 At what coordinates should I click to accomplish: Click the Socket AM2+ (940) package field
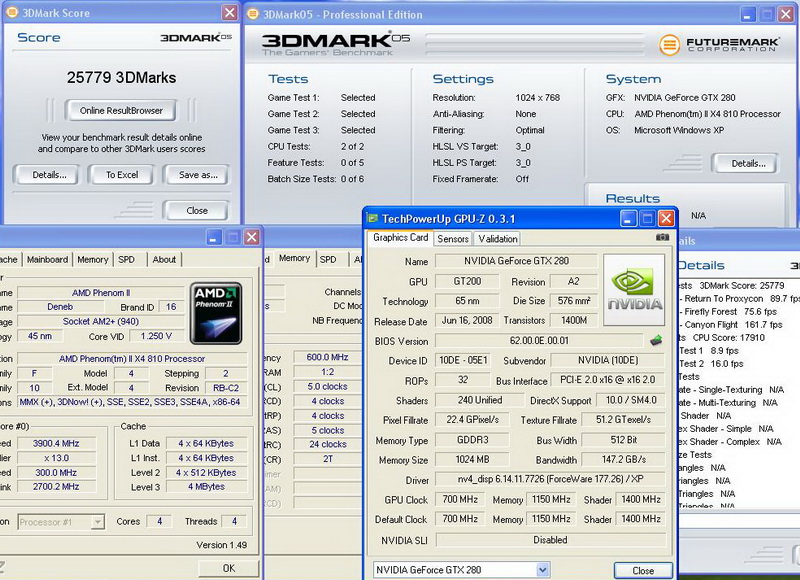tap(101, 321)
